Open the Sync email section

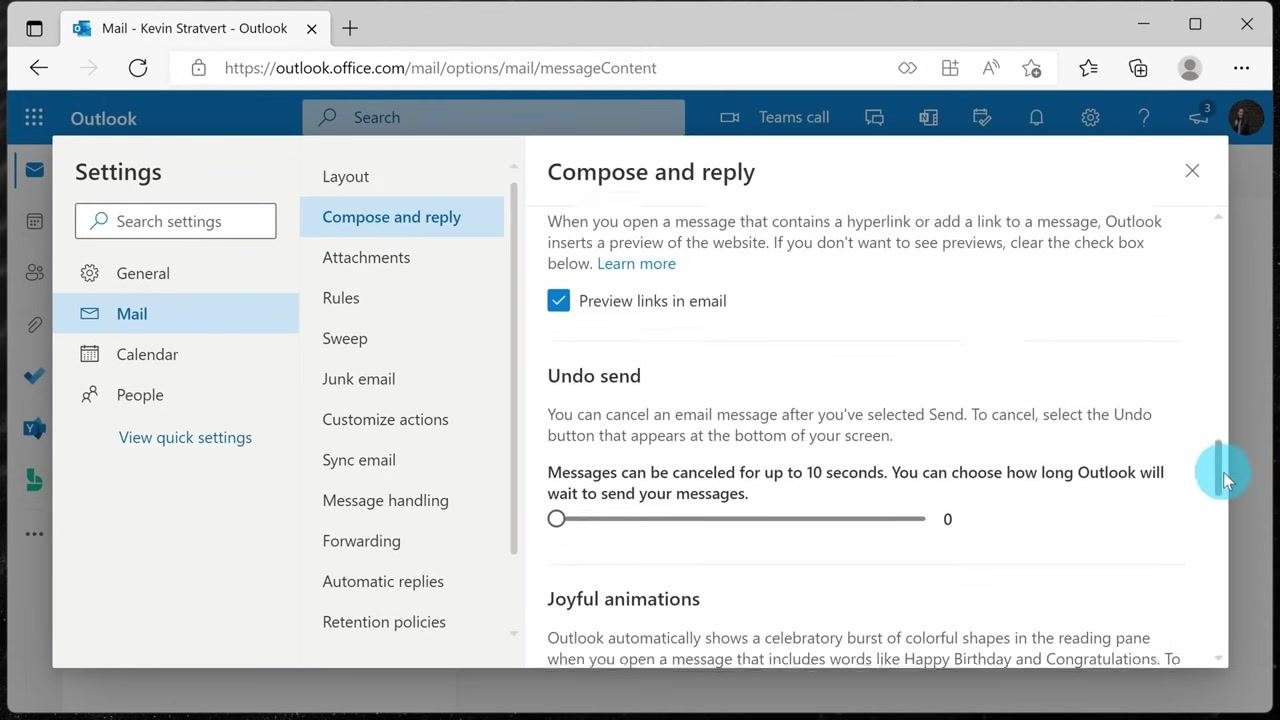tap(402, 460)
